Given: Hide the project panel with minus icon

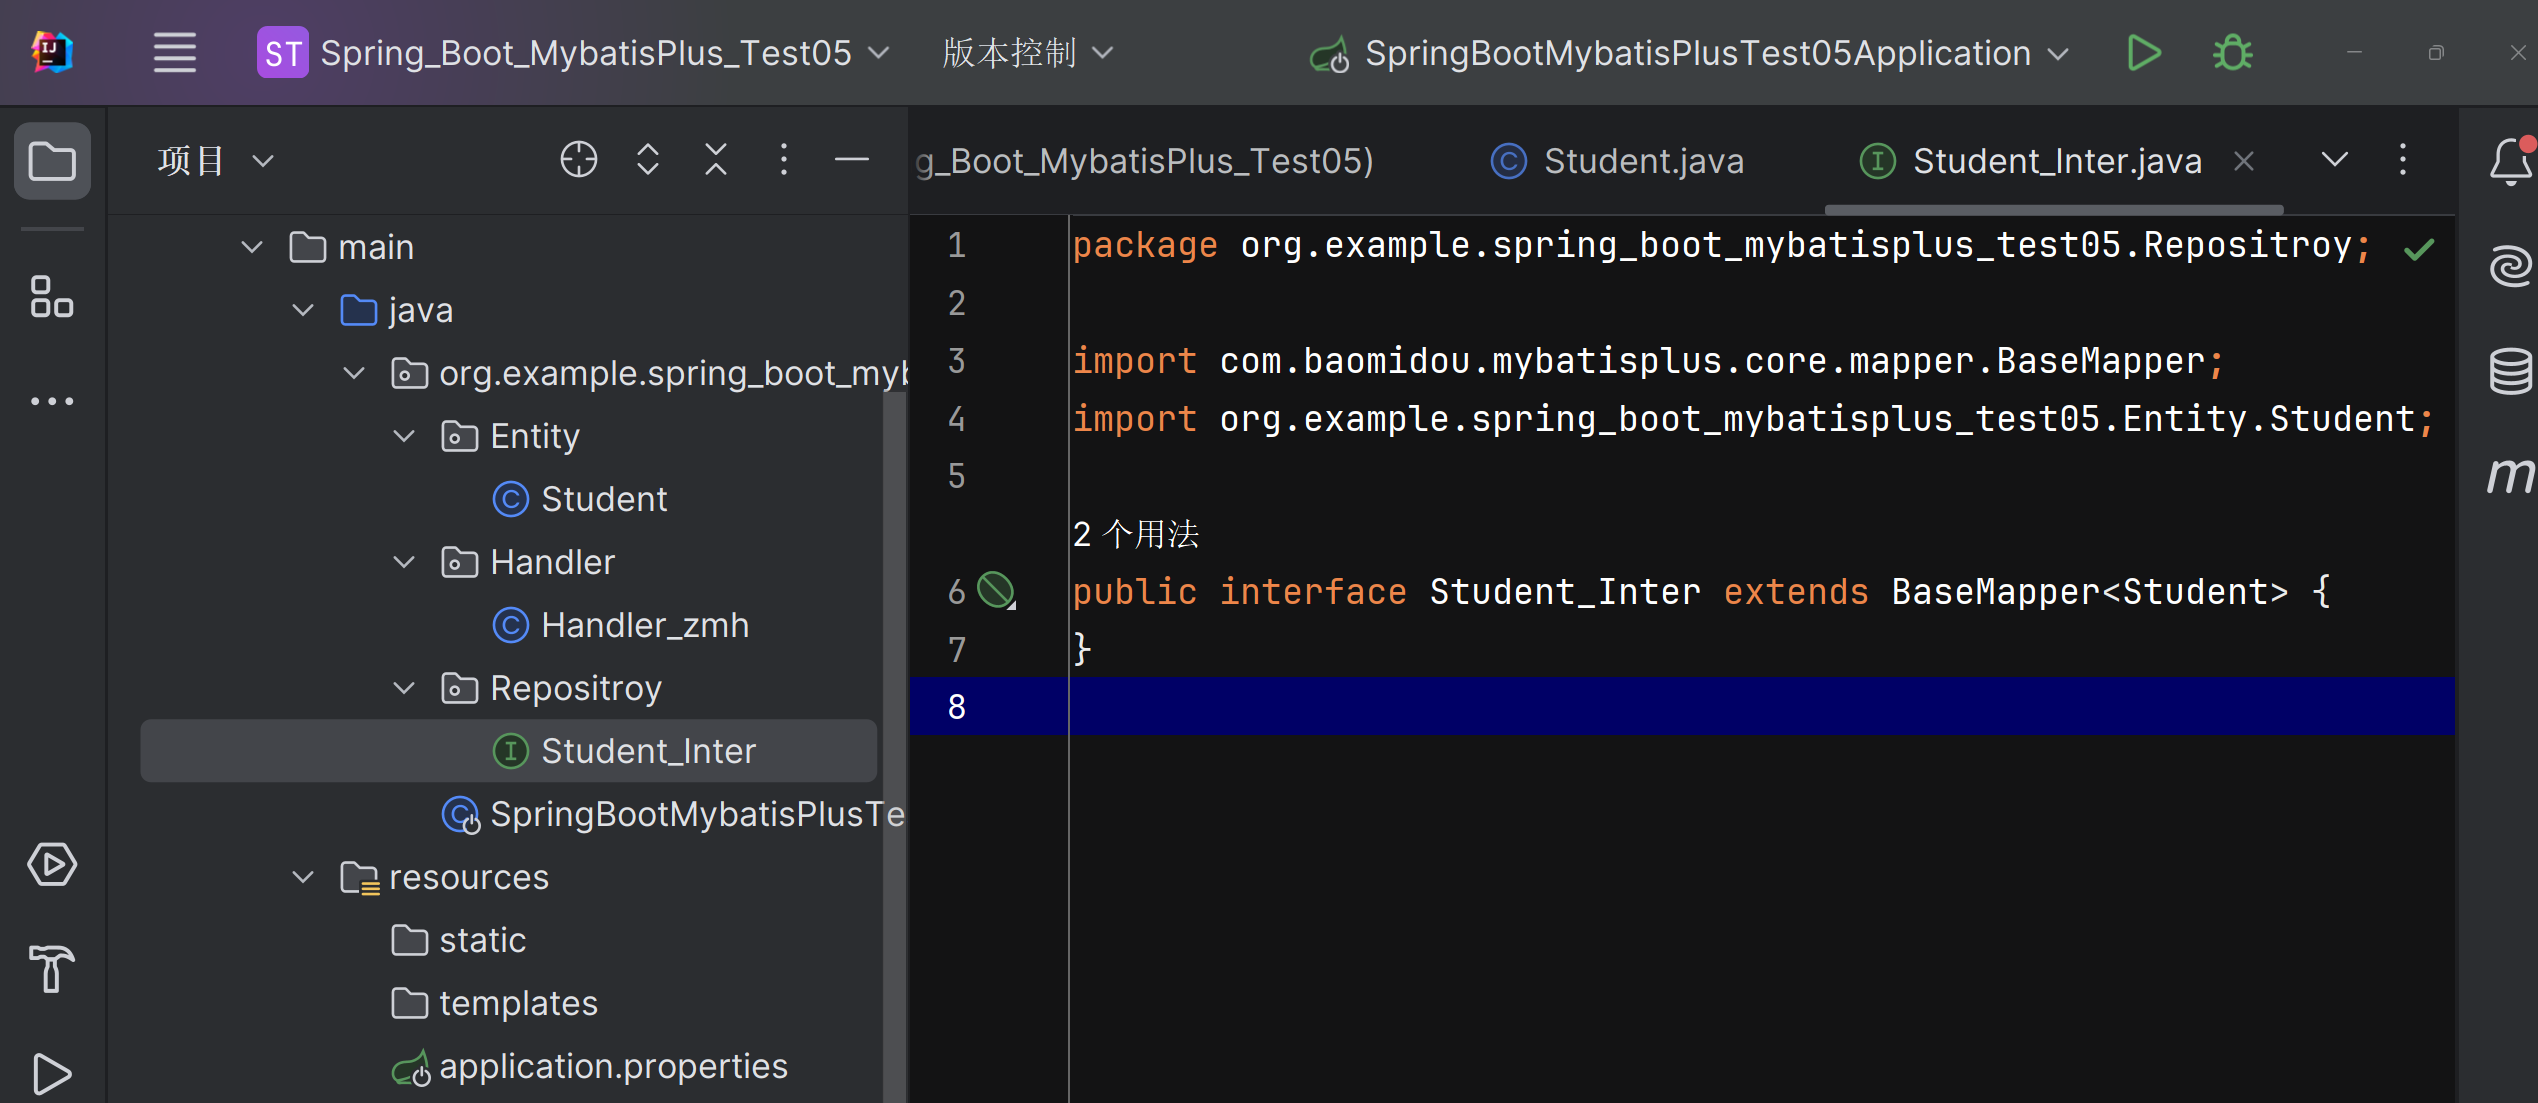Looking at the screenshot, I should click(851, 160).
